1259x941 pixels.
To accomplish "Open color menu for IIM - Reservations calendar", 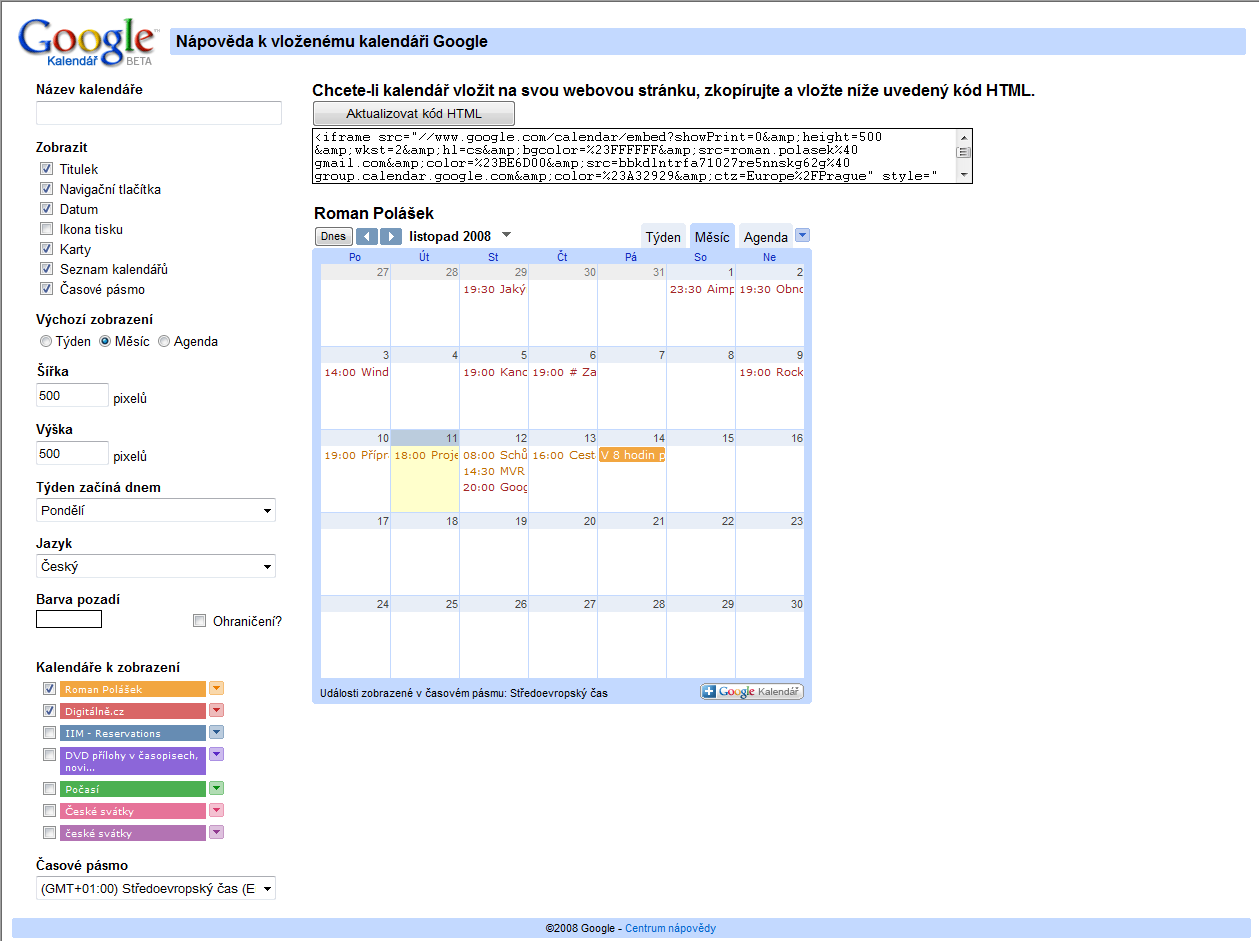I will (216, 733).
